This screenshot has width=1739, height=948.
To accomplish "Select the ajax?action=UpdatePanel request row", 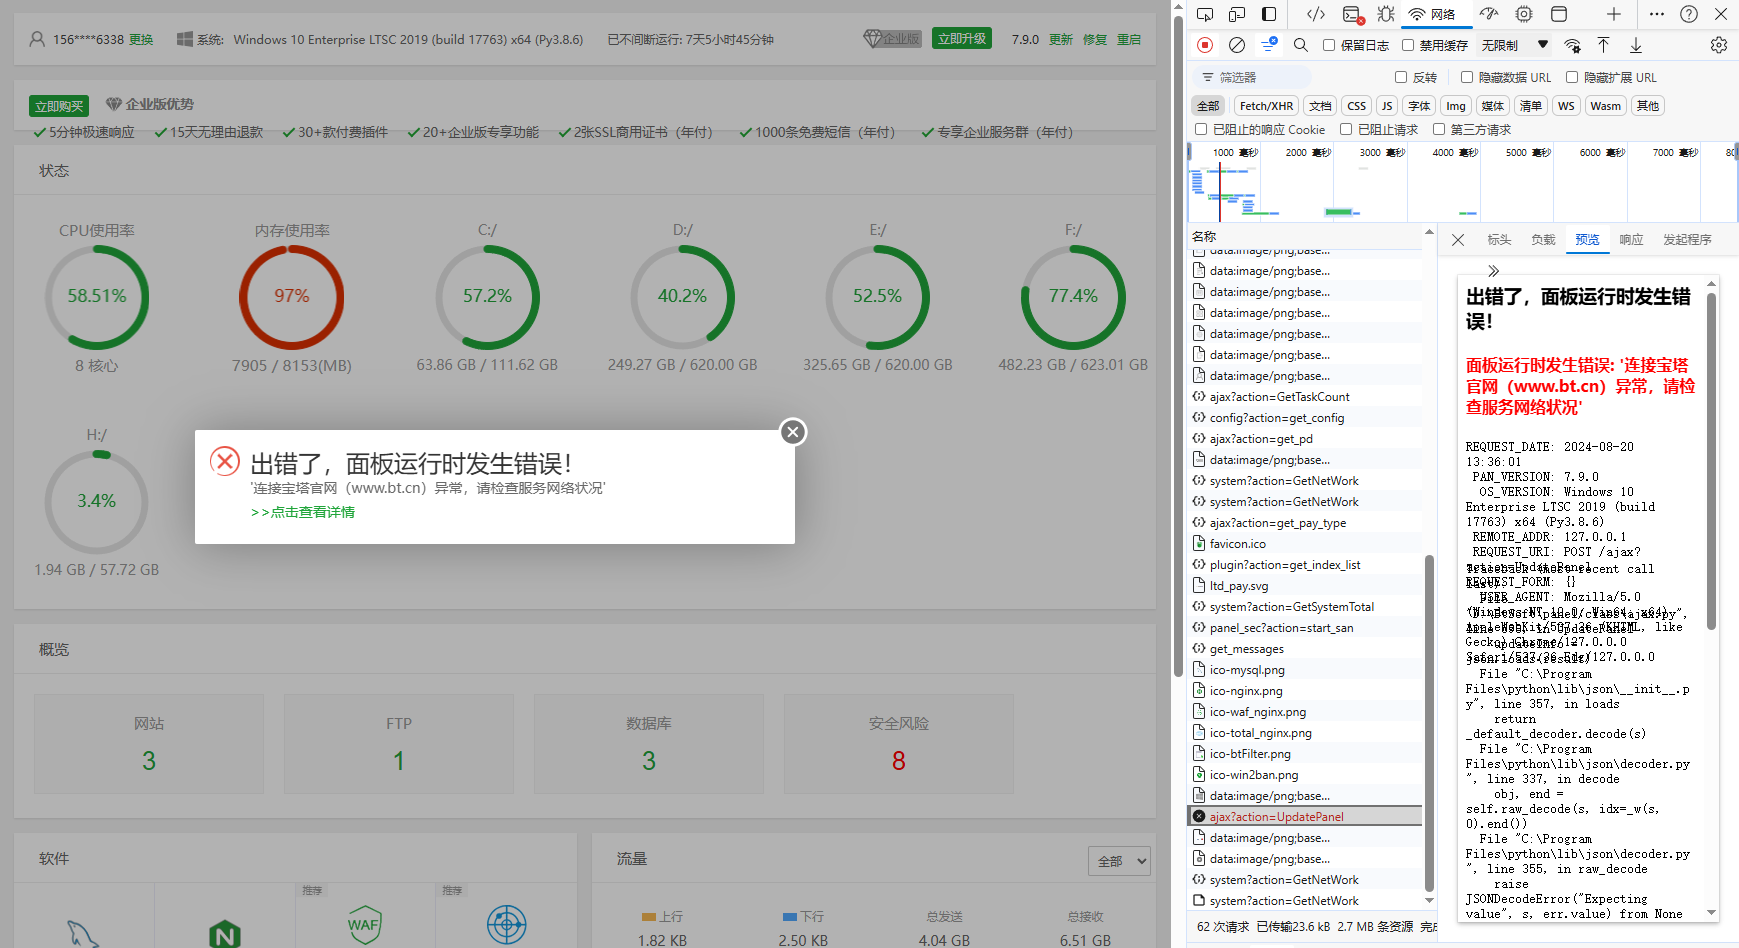I will point(1304,817).
